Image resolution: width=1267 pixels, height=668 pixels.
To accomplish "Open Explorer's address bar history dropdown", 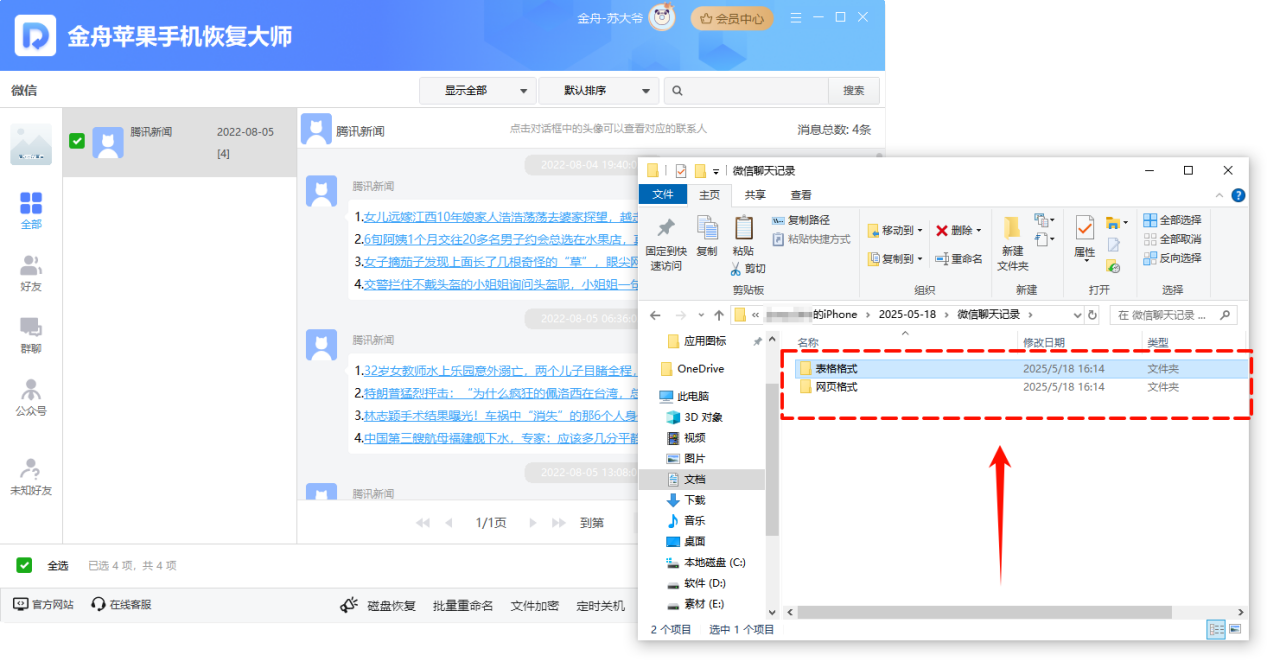I will [x=1076, y=314].
